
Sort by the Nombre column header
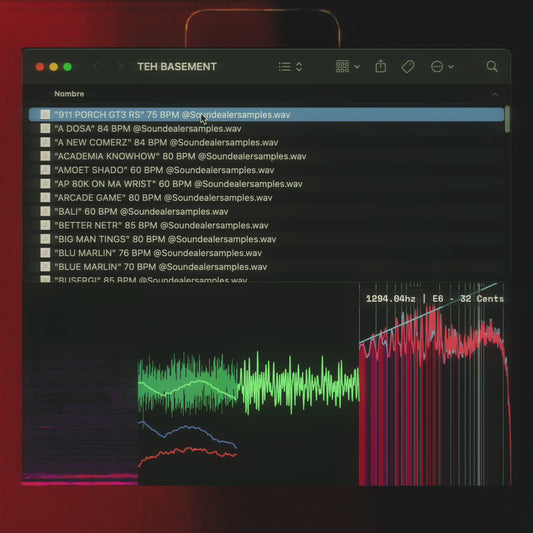tap(69, 94)
